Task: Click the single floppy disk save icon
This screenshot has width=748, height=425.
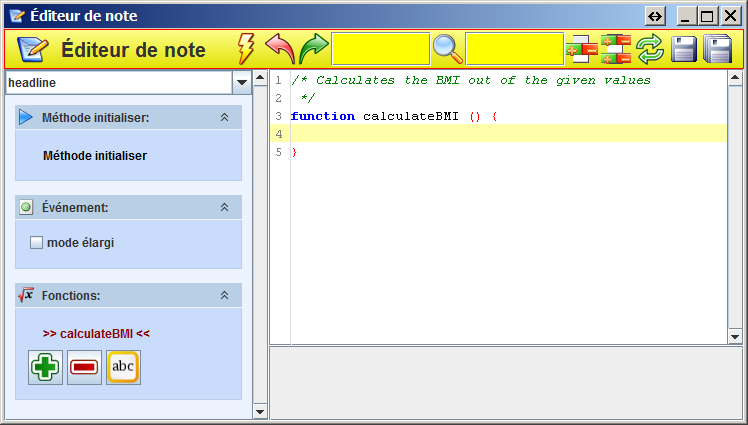Action: [x=684, y=49]
